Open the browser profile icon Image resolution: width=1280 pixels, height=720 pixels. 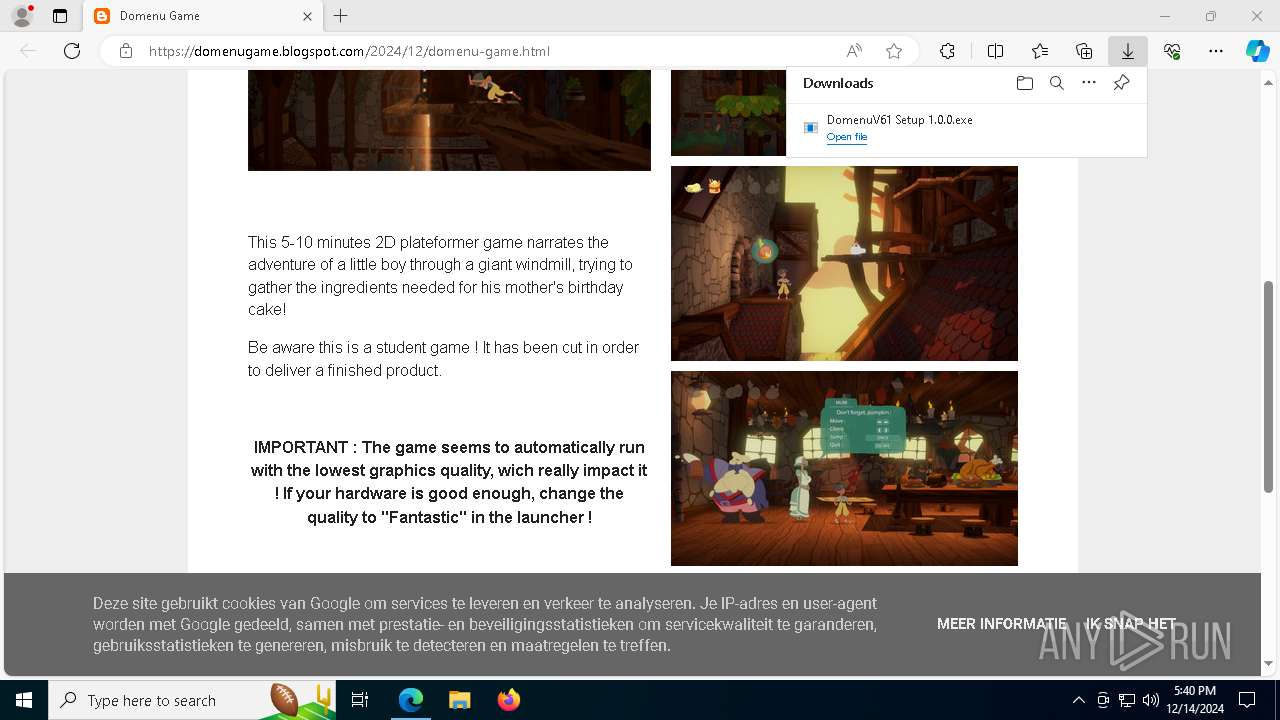pos(22,16)
